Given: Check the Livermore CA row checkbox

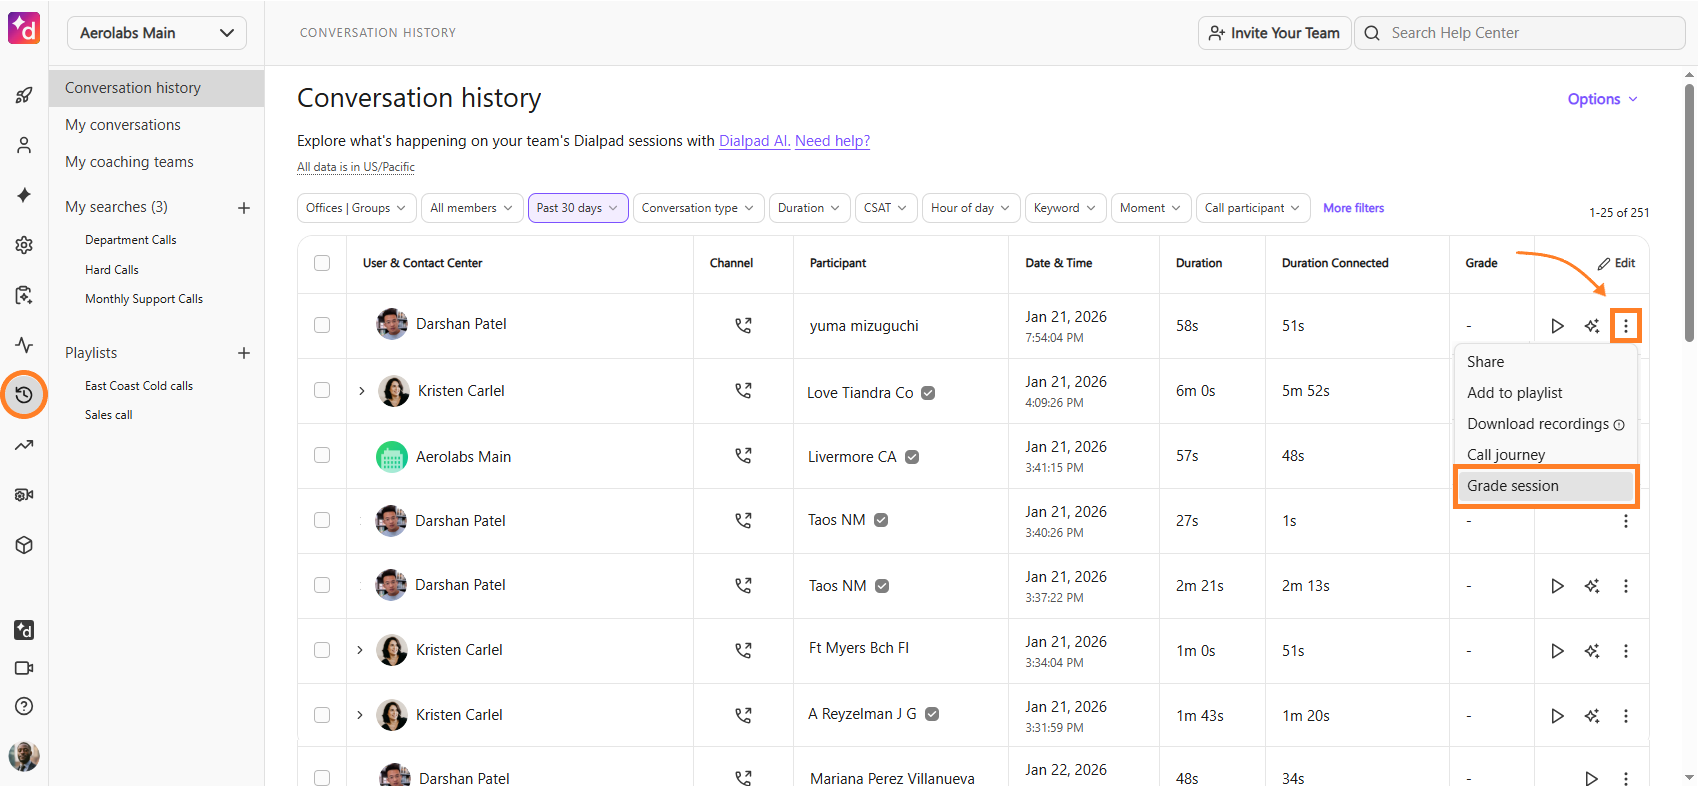Looking at the screenshot, I should [322, 455].
